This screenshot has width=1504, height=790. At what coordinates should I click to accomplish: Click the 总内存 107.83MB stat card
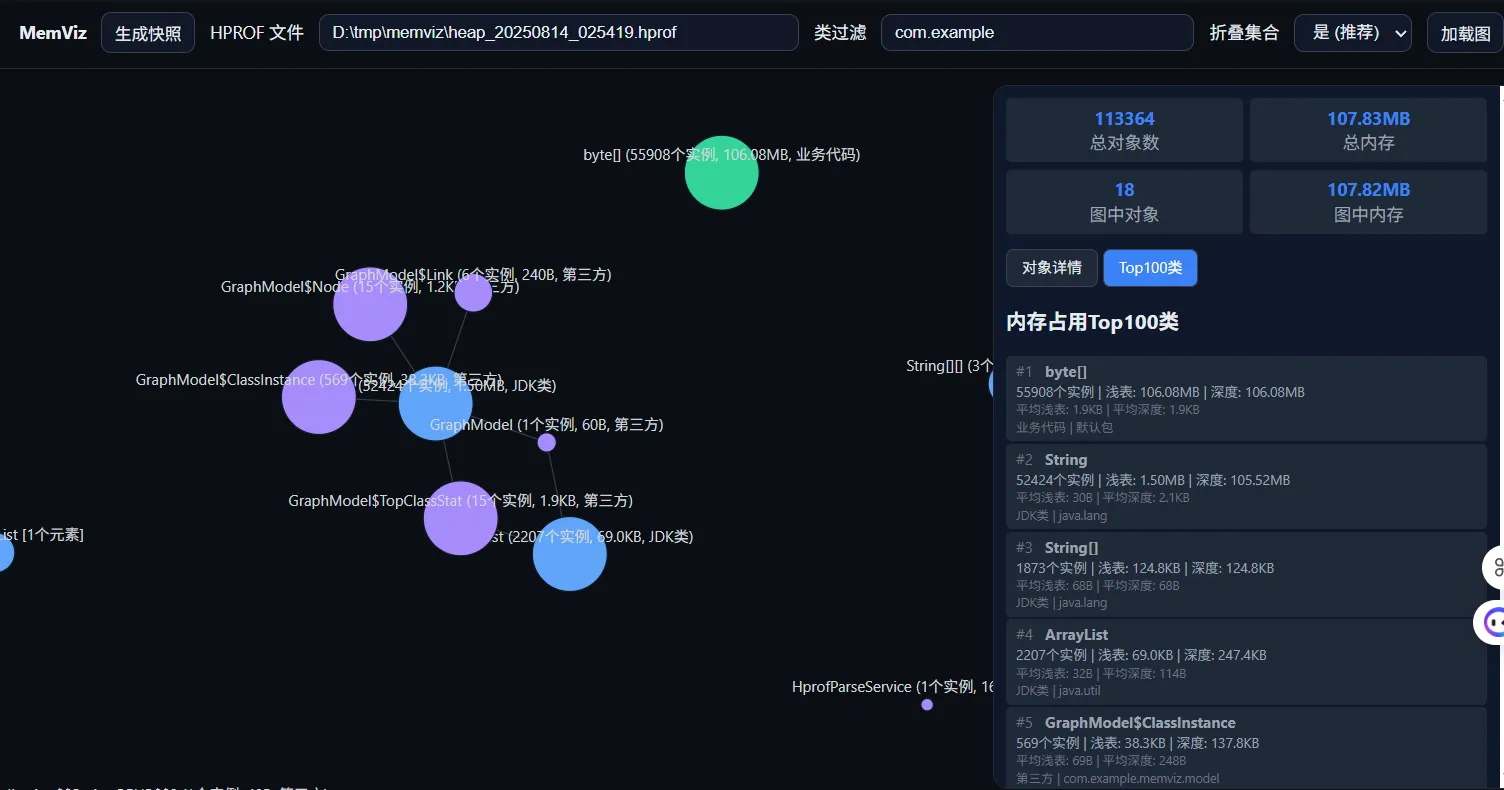1368,130
